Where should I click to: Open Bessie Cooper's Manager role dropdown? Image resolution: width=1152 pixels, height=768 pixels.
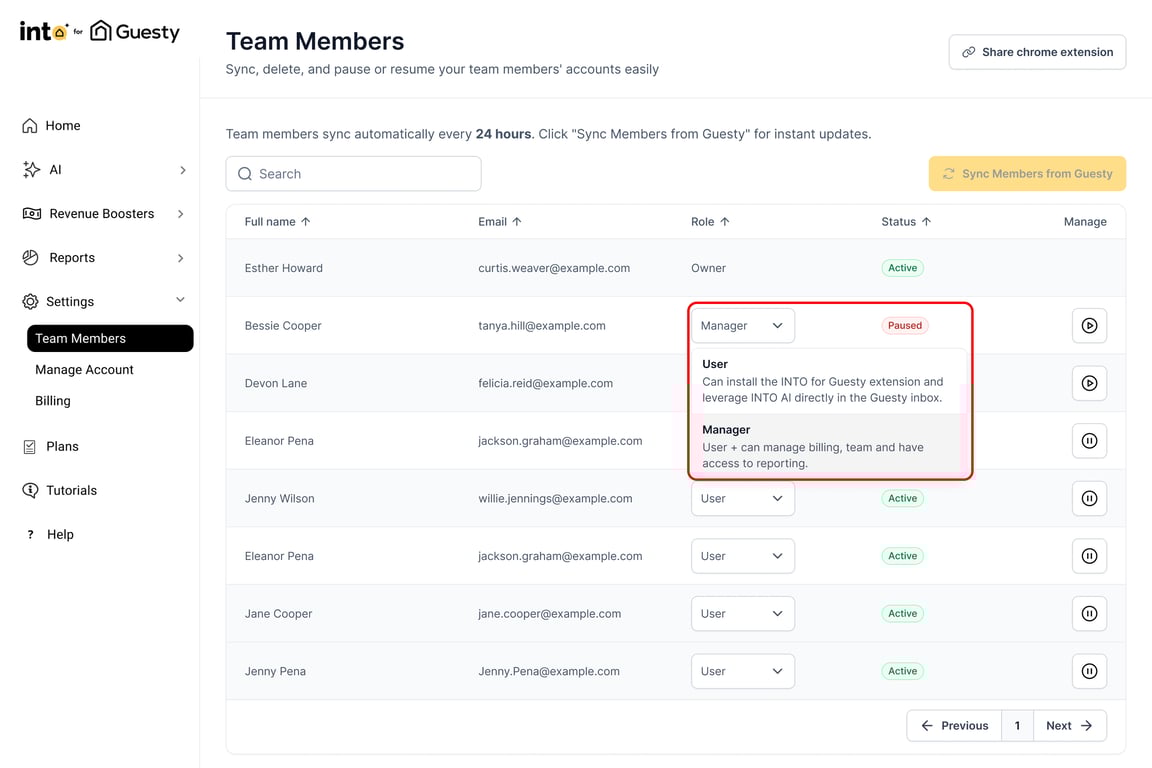tap(742, 326)
